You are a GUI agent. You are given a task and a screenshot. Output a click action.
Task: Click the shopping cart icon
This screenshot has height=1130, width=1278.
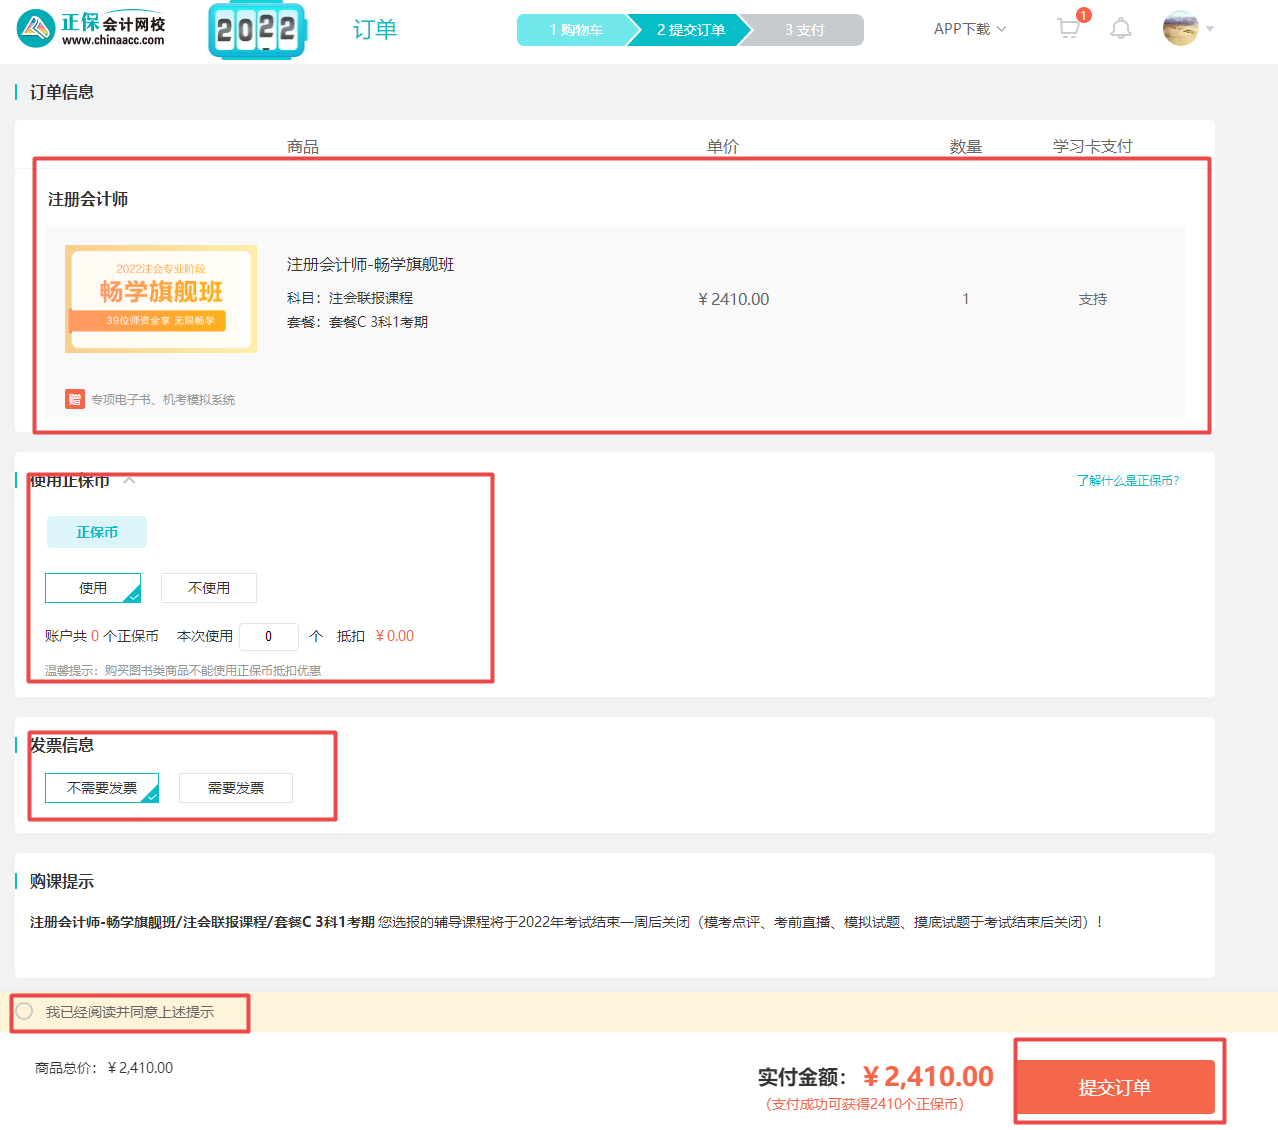point(1068,29)
